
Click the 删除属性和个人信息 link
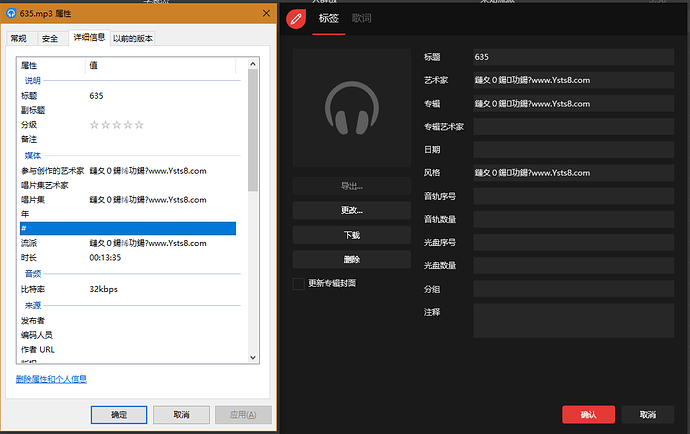point(51,379)
